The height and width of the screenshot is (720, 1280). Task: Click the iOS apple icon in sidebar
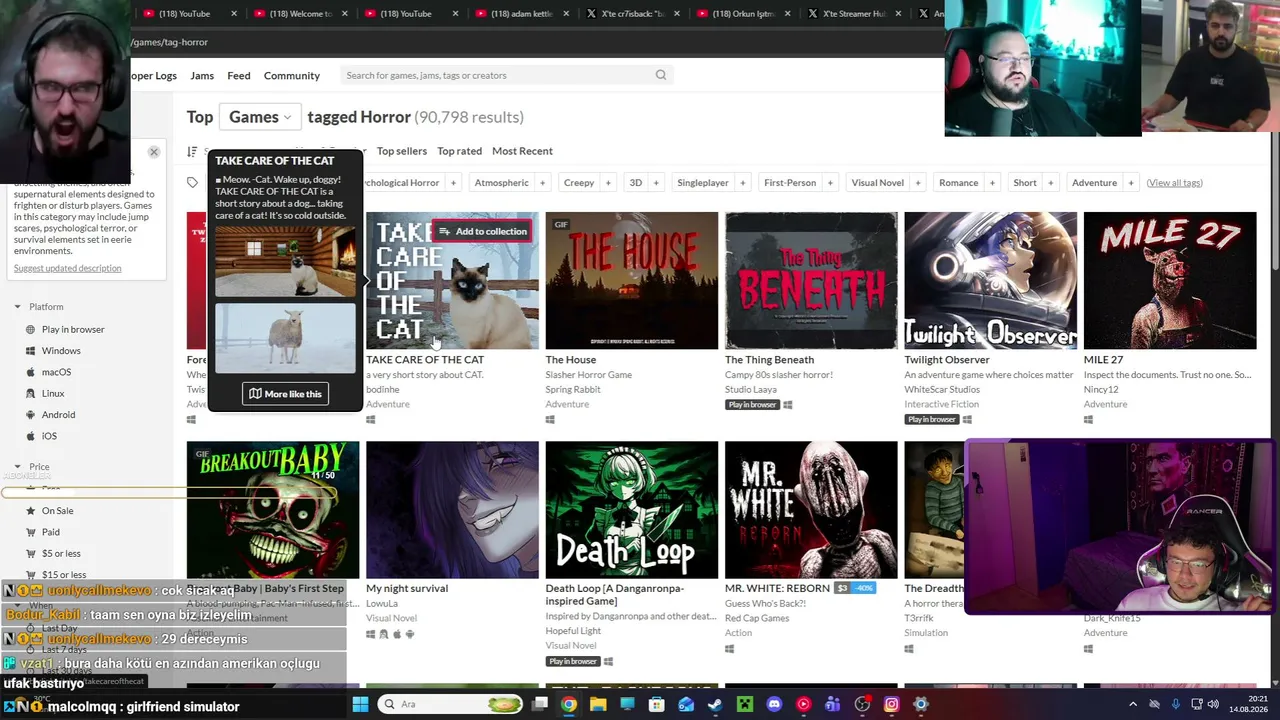point(31,436)
